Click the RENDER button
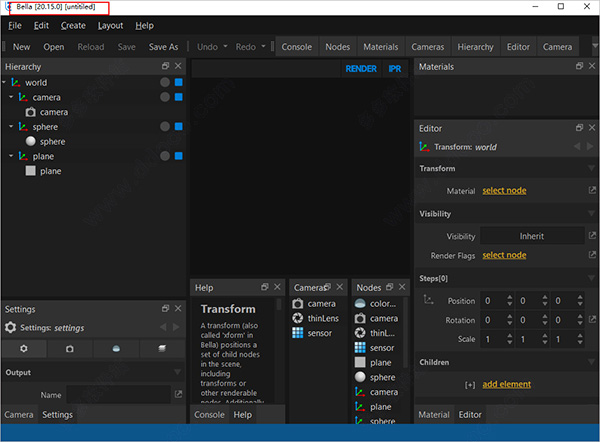This screenshot has height=442, width=600. tap(361, 69)
